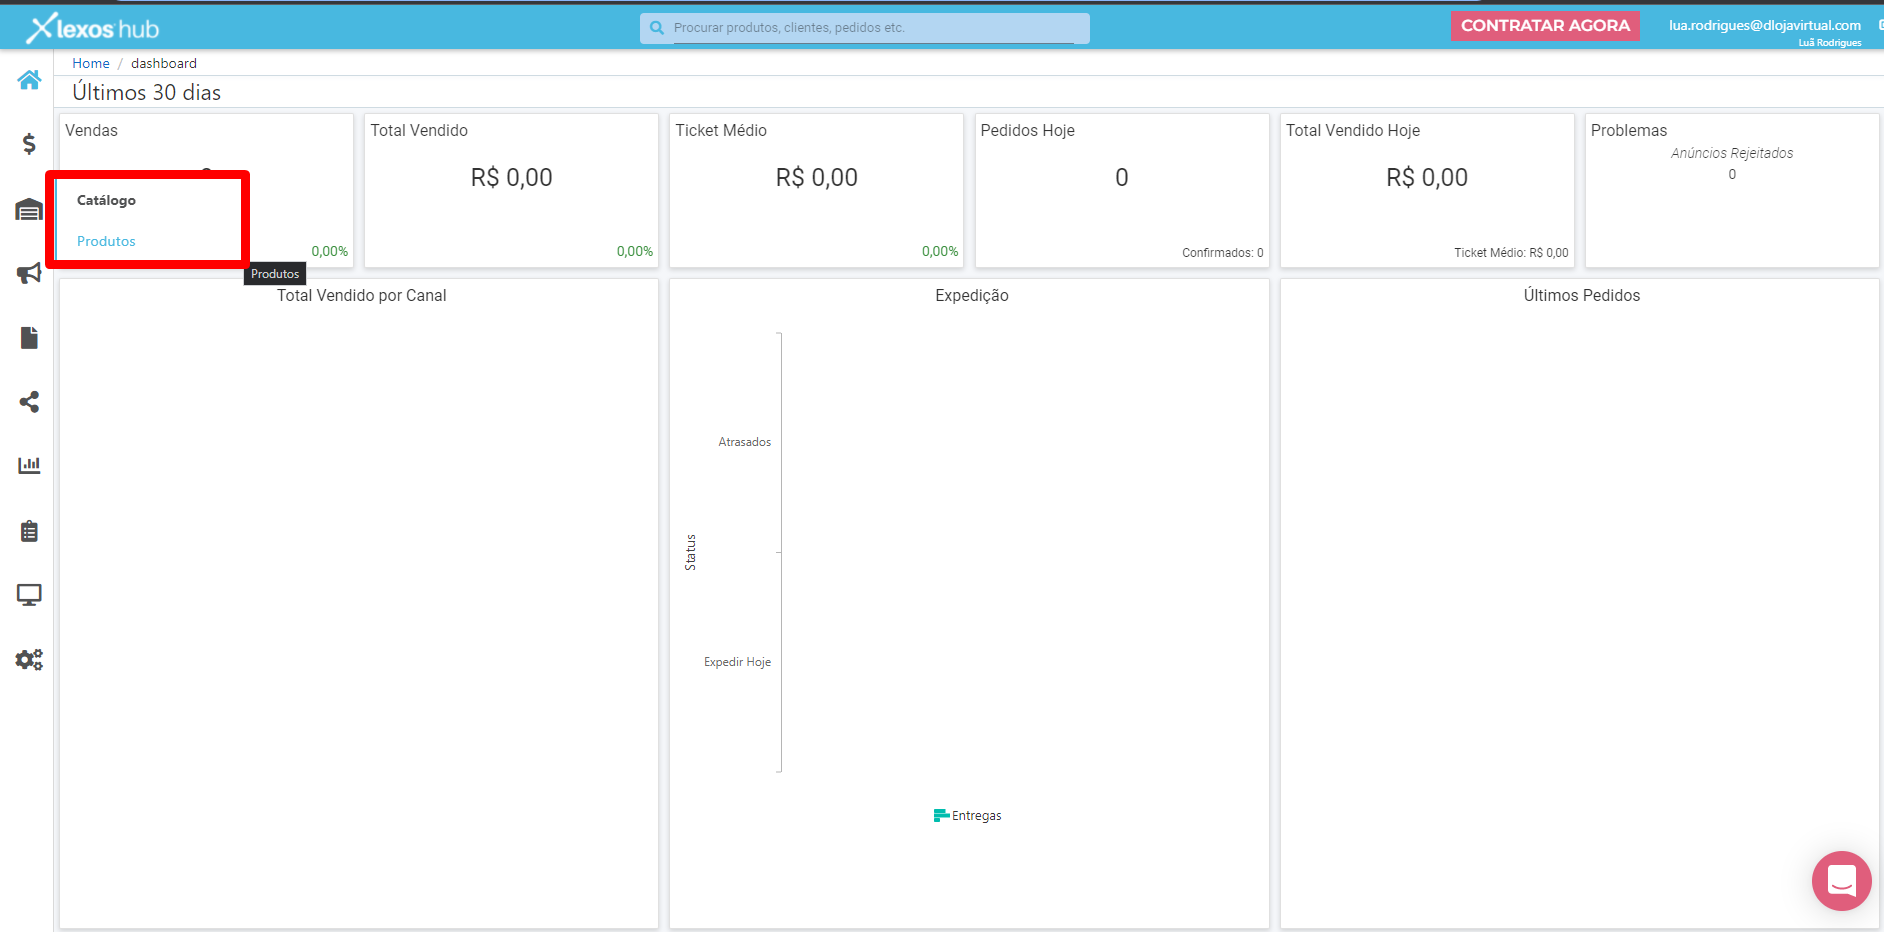Open the monitor screen sidebar icon

(29, 595)
